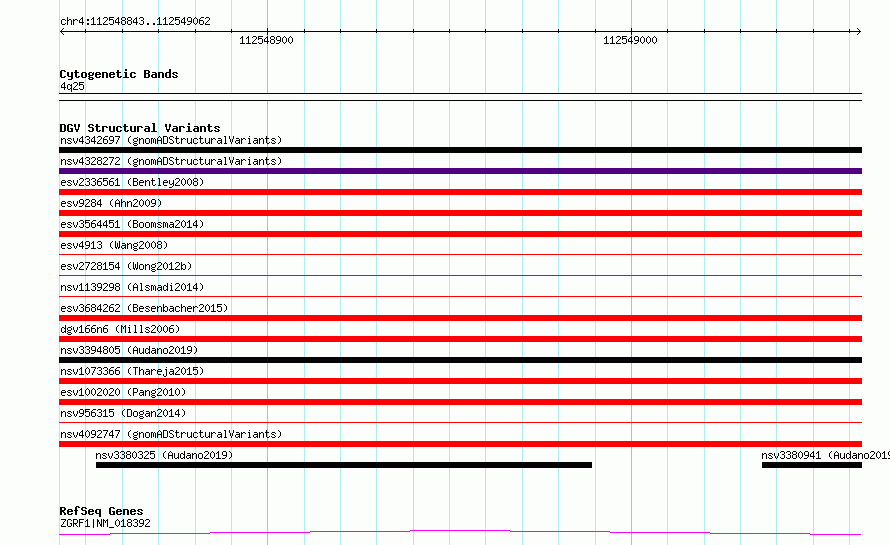Click the nsv3380325 (Audano2019) label
The image size is (890, 545).
(164, 455)
